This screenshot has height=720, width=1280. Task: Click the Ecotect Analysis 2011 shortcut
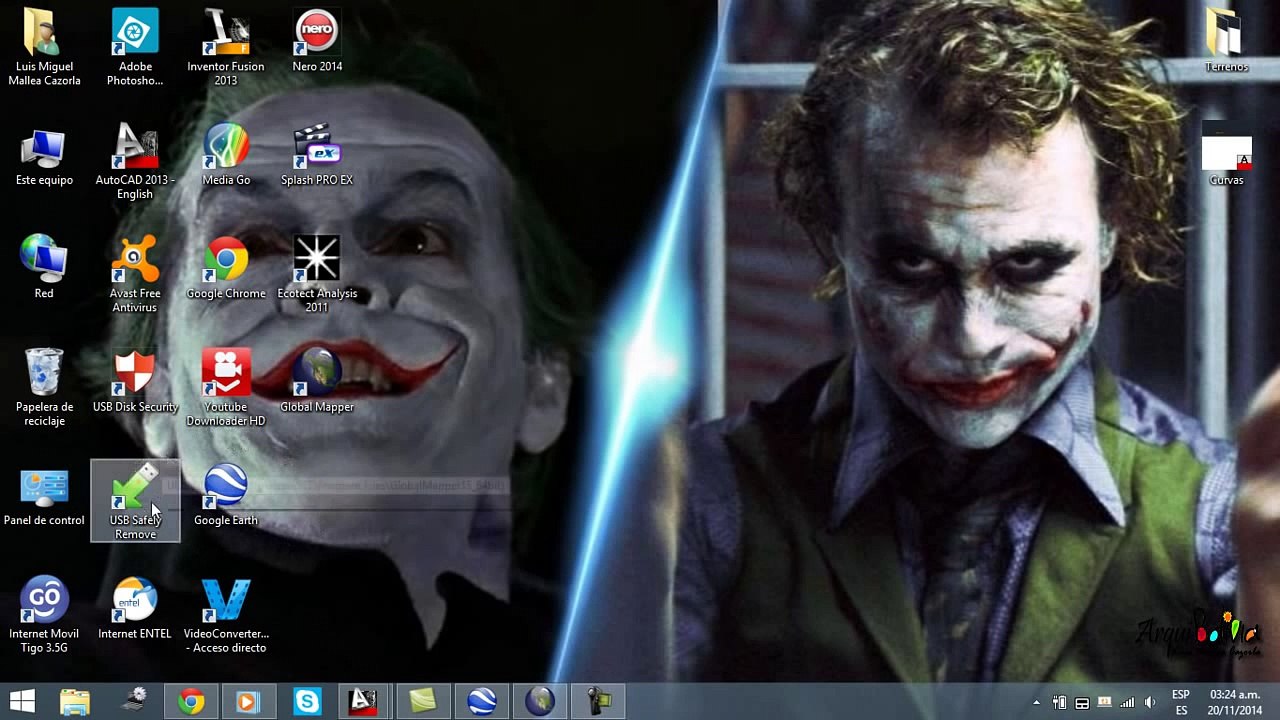tap(317, 274)
